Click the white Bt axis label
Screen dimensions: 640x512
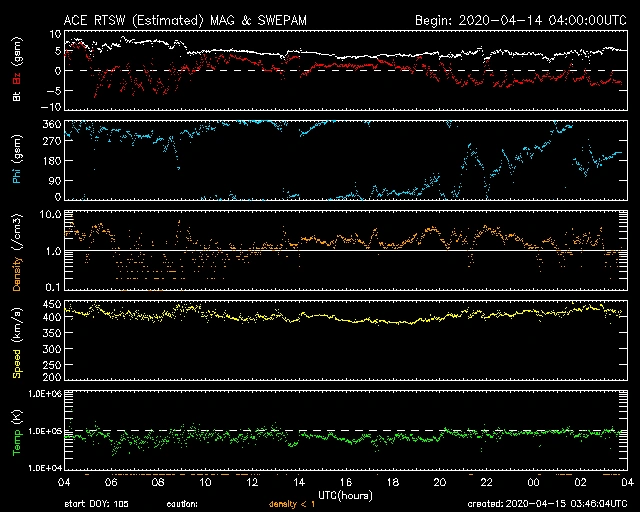[x=17, y=95]
